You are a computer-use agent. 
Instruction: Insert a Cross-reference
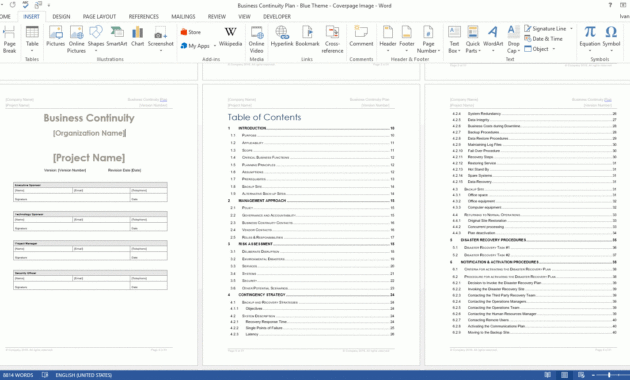[x=332, y=39]
